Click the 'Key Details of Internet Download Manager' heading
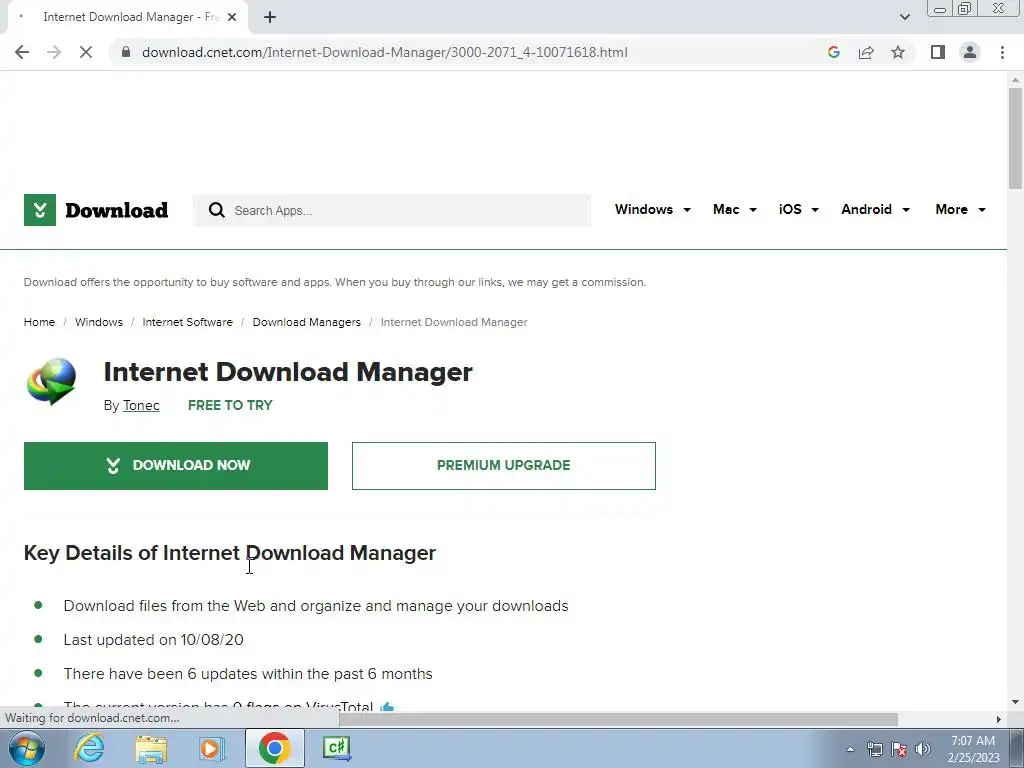This screenshot has height=768, width=1024. click(230, 553)
